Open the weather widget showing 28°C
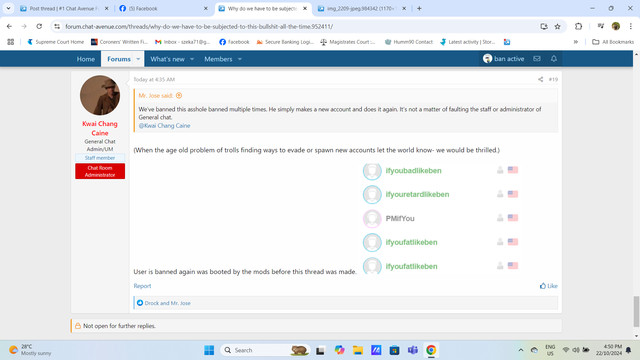 point(30,350)
